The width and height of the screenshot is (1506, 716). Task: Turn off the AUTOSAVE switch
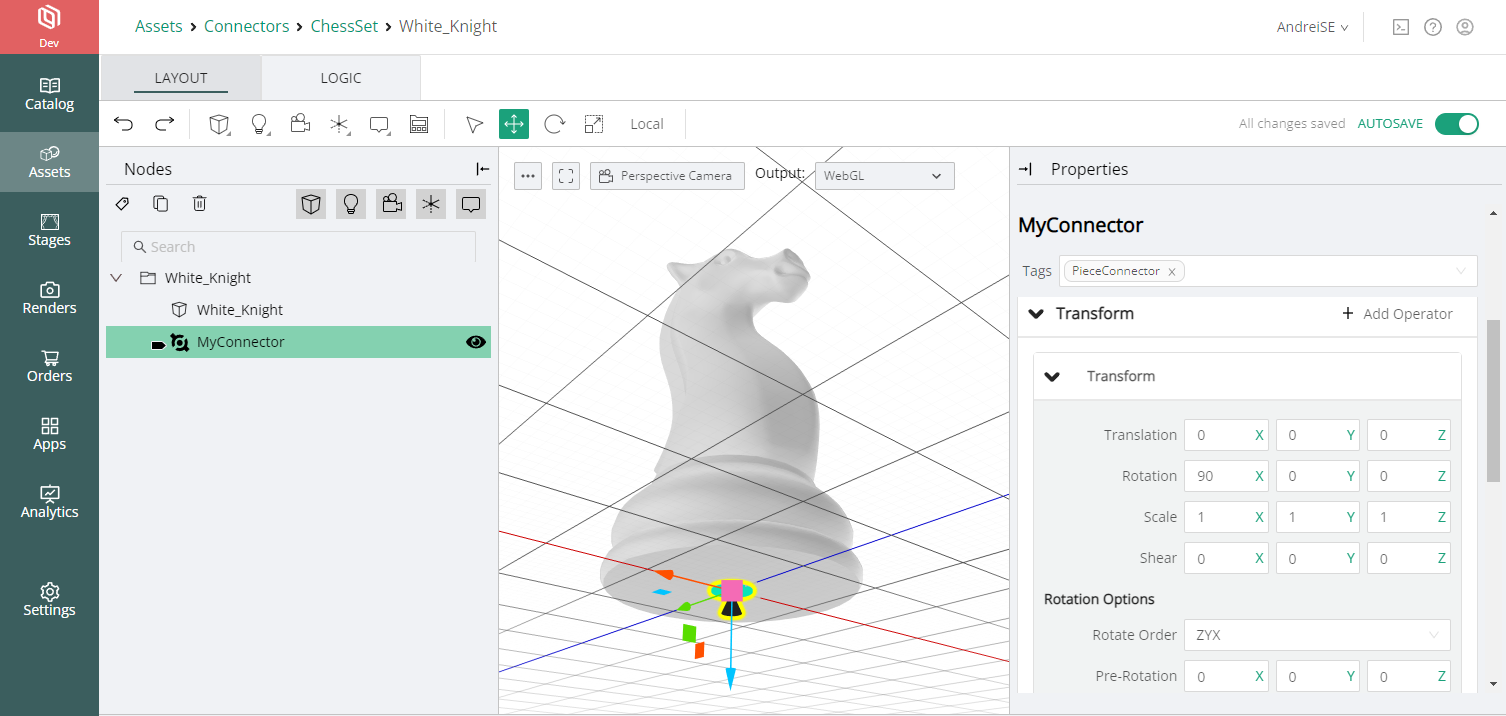pos(1456,124)
